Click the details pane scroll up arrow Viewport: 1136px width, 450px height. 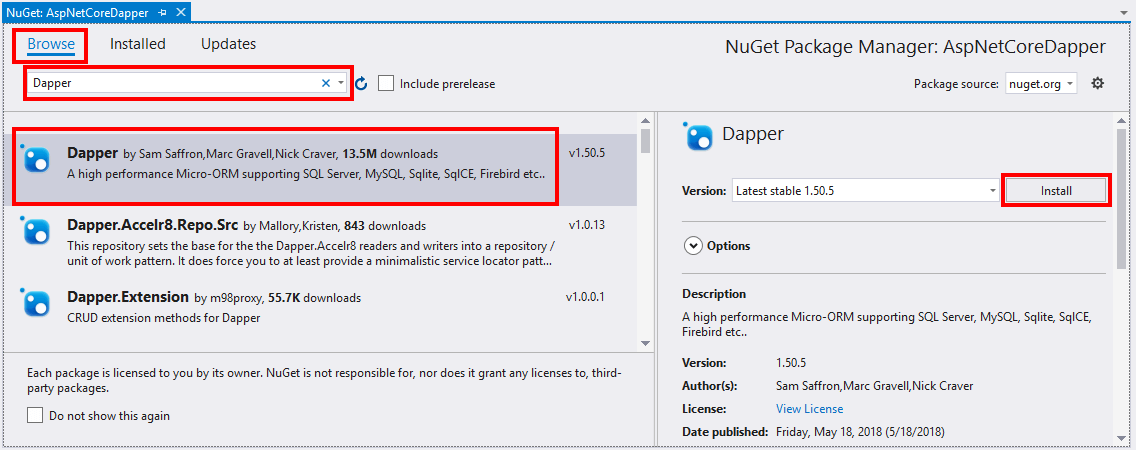click(x=1122, y=120)
